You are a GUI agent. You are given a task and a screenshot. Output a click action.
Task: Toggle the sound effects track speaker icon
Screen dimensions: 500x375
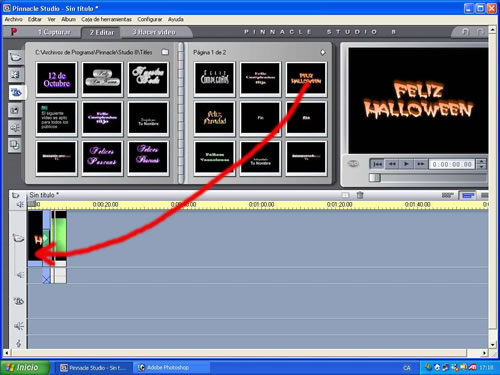(19, 326)
